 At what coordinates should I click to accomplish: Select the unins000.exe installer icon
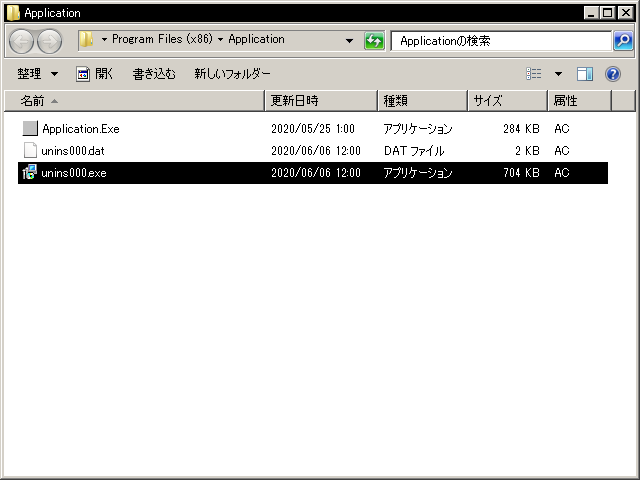(29, 173)
